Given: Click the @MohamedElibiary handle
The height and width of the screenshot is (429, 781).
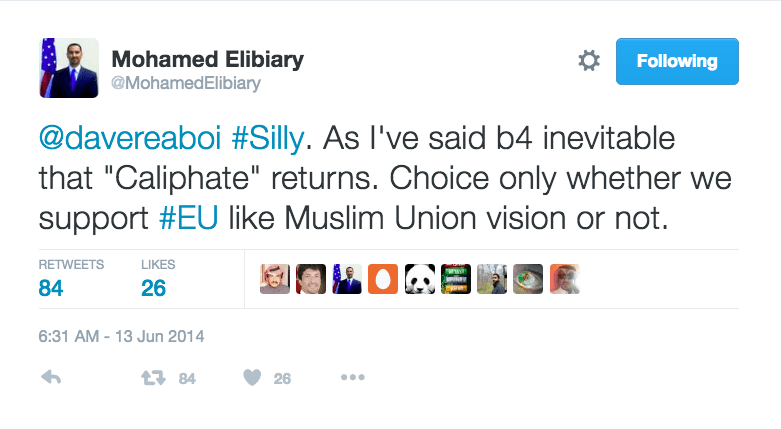Looking at the screenshot, I should (x=185, y=84).
